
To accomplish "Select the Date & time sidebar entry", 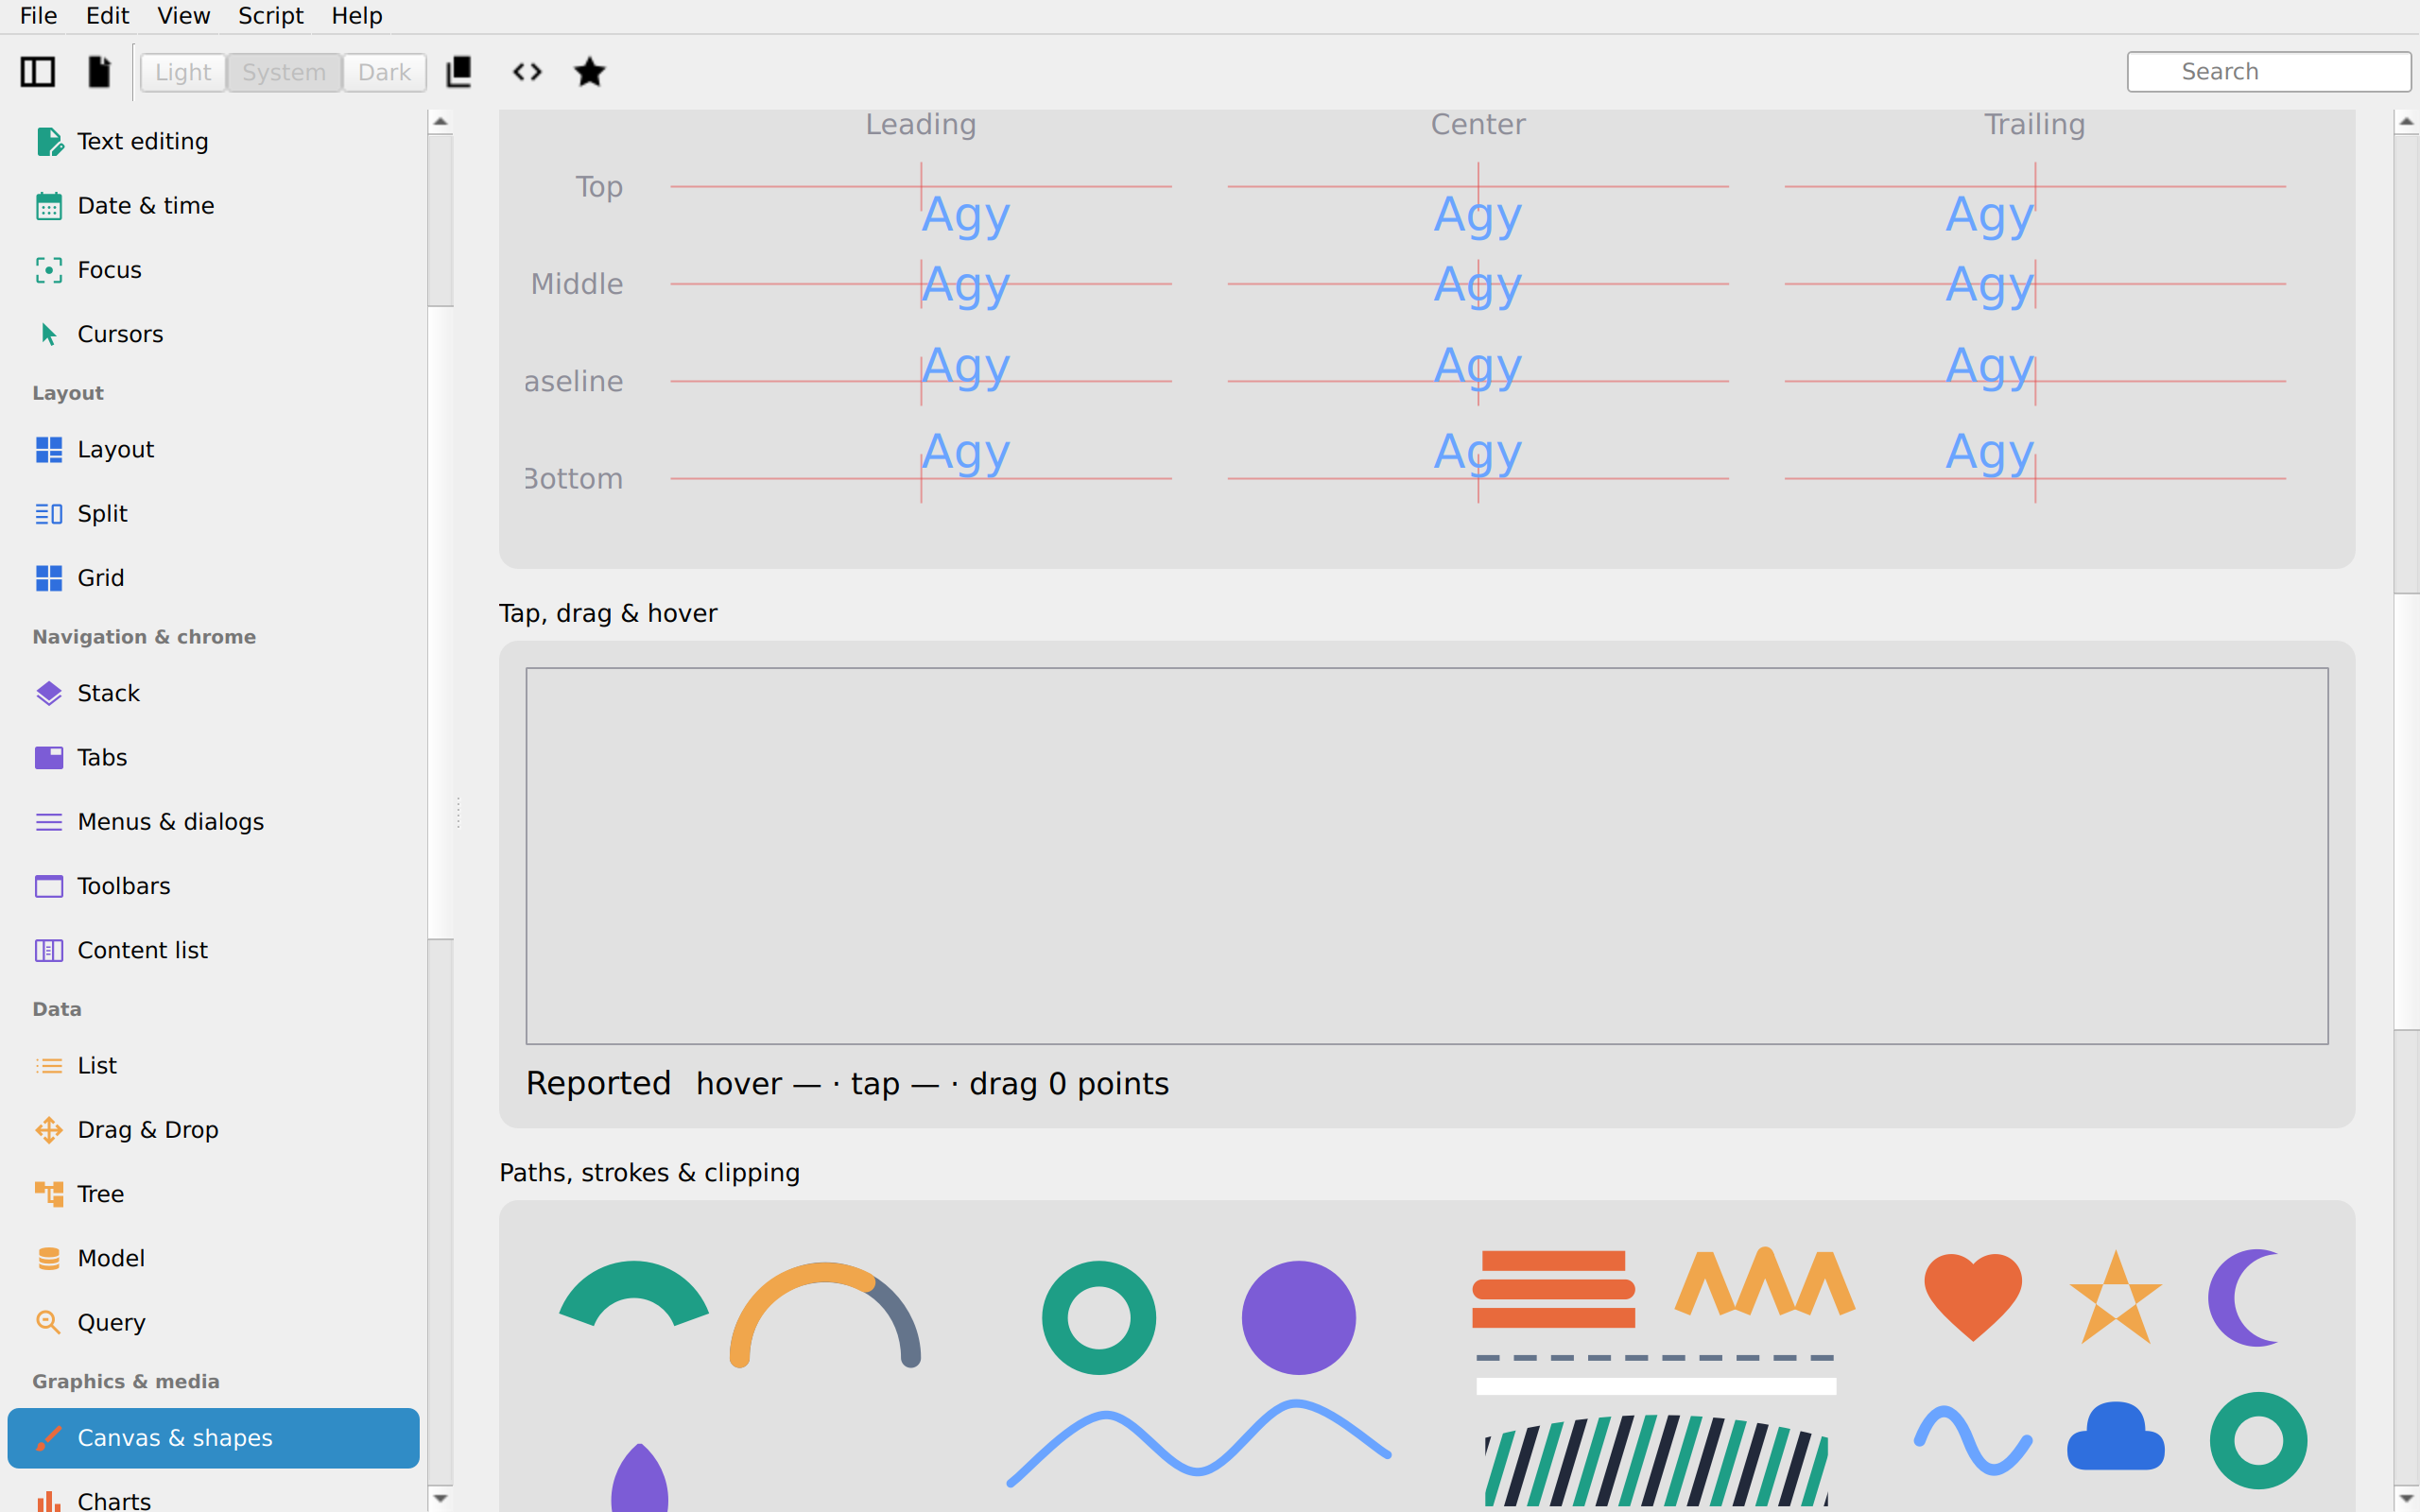I will pyautogui.click(x=213, y=205).
